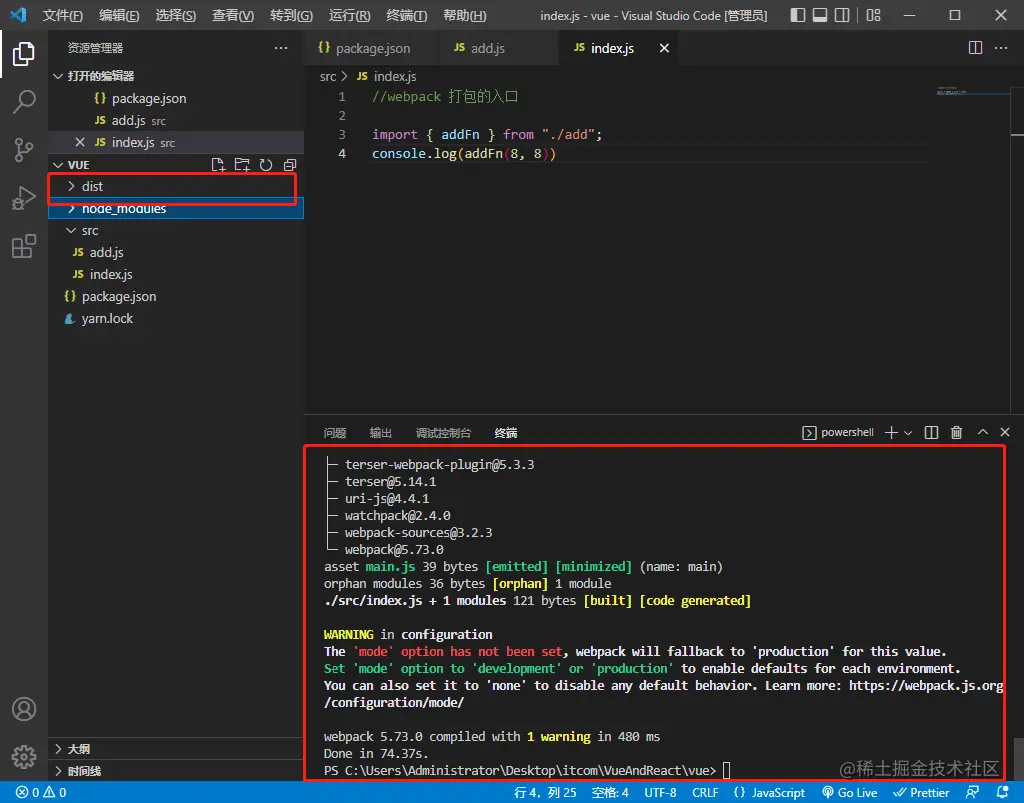Click Go Live in status bar

pos(849,793)
